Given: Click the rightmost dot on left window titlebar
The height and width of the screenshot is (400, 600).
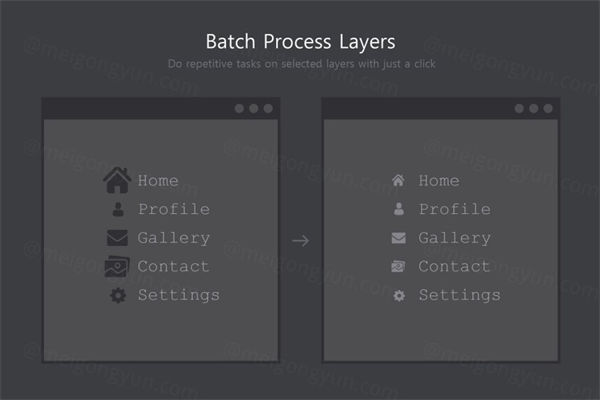Looking at the screenshot, I should point(268,108).
